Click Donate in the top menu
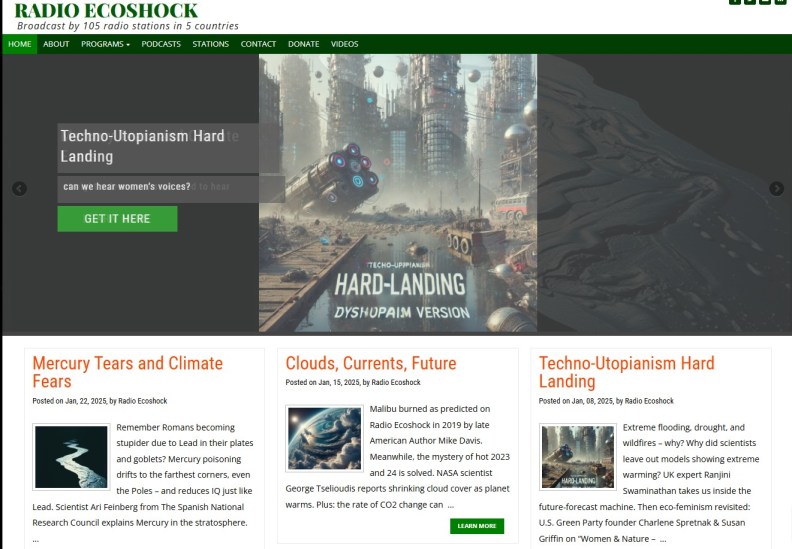 pos(304,44)
